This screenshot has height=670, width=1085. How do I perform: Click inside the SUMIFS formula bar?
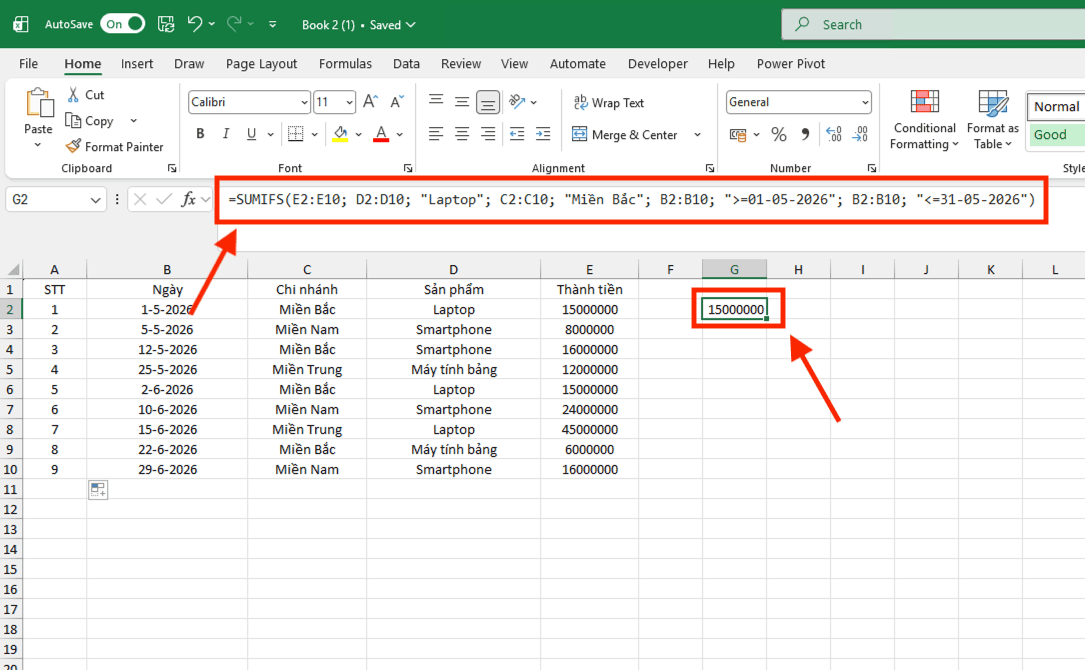point(631,199)
